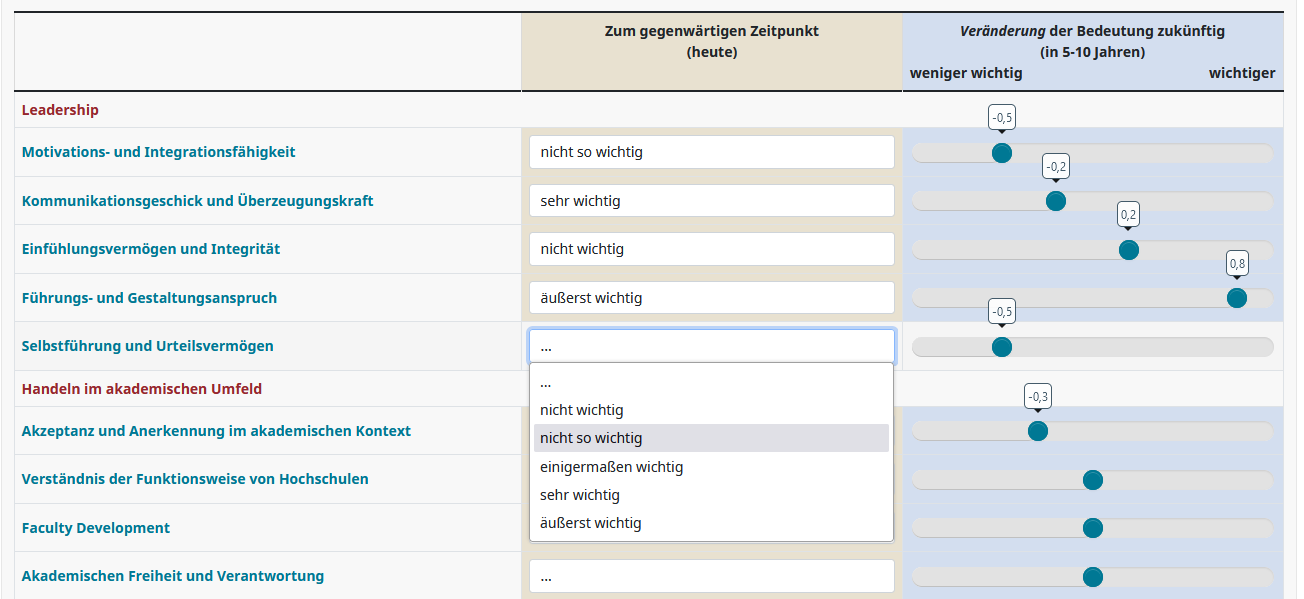Click Einfühlungsvermögen und Integrität slider handle
Screen dimensions: 1304x599
coord(1129,250)
